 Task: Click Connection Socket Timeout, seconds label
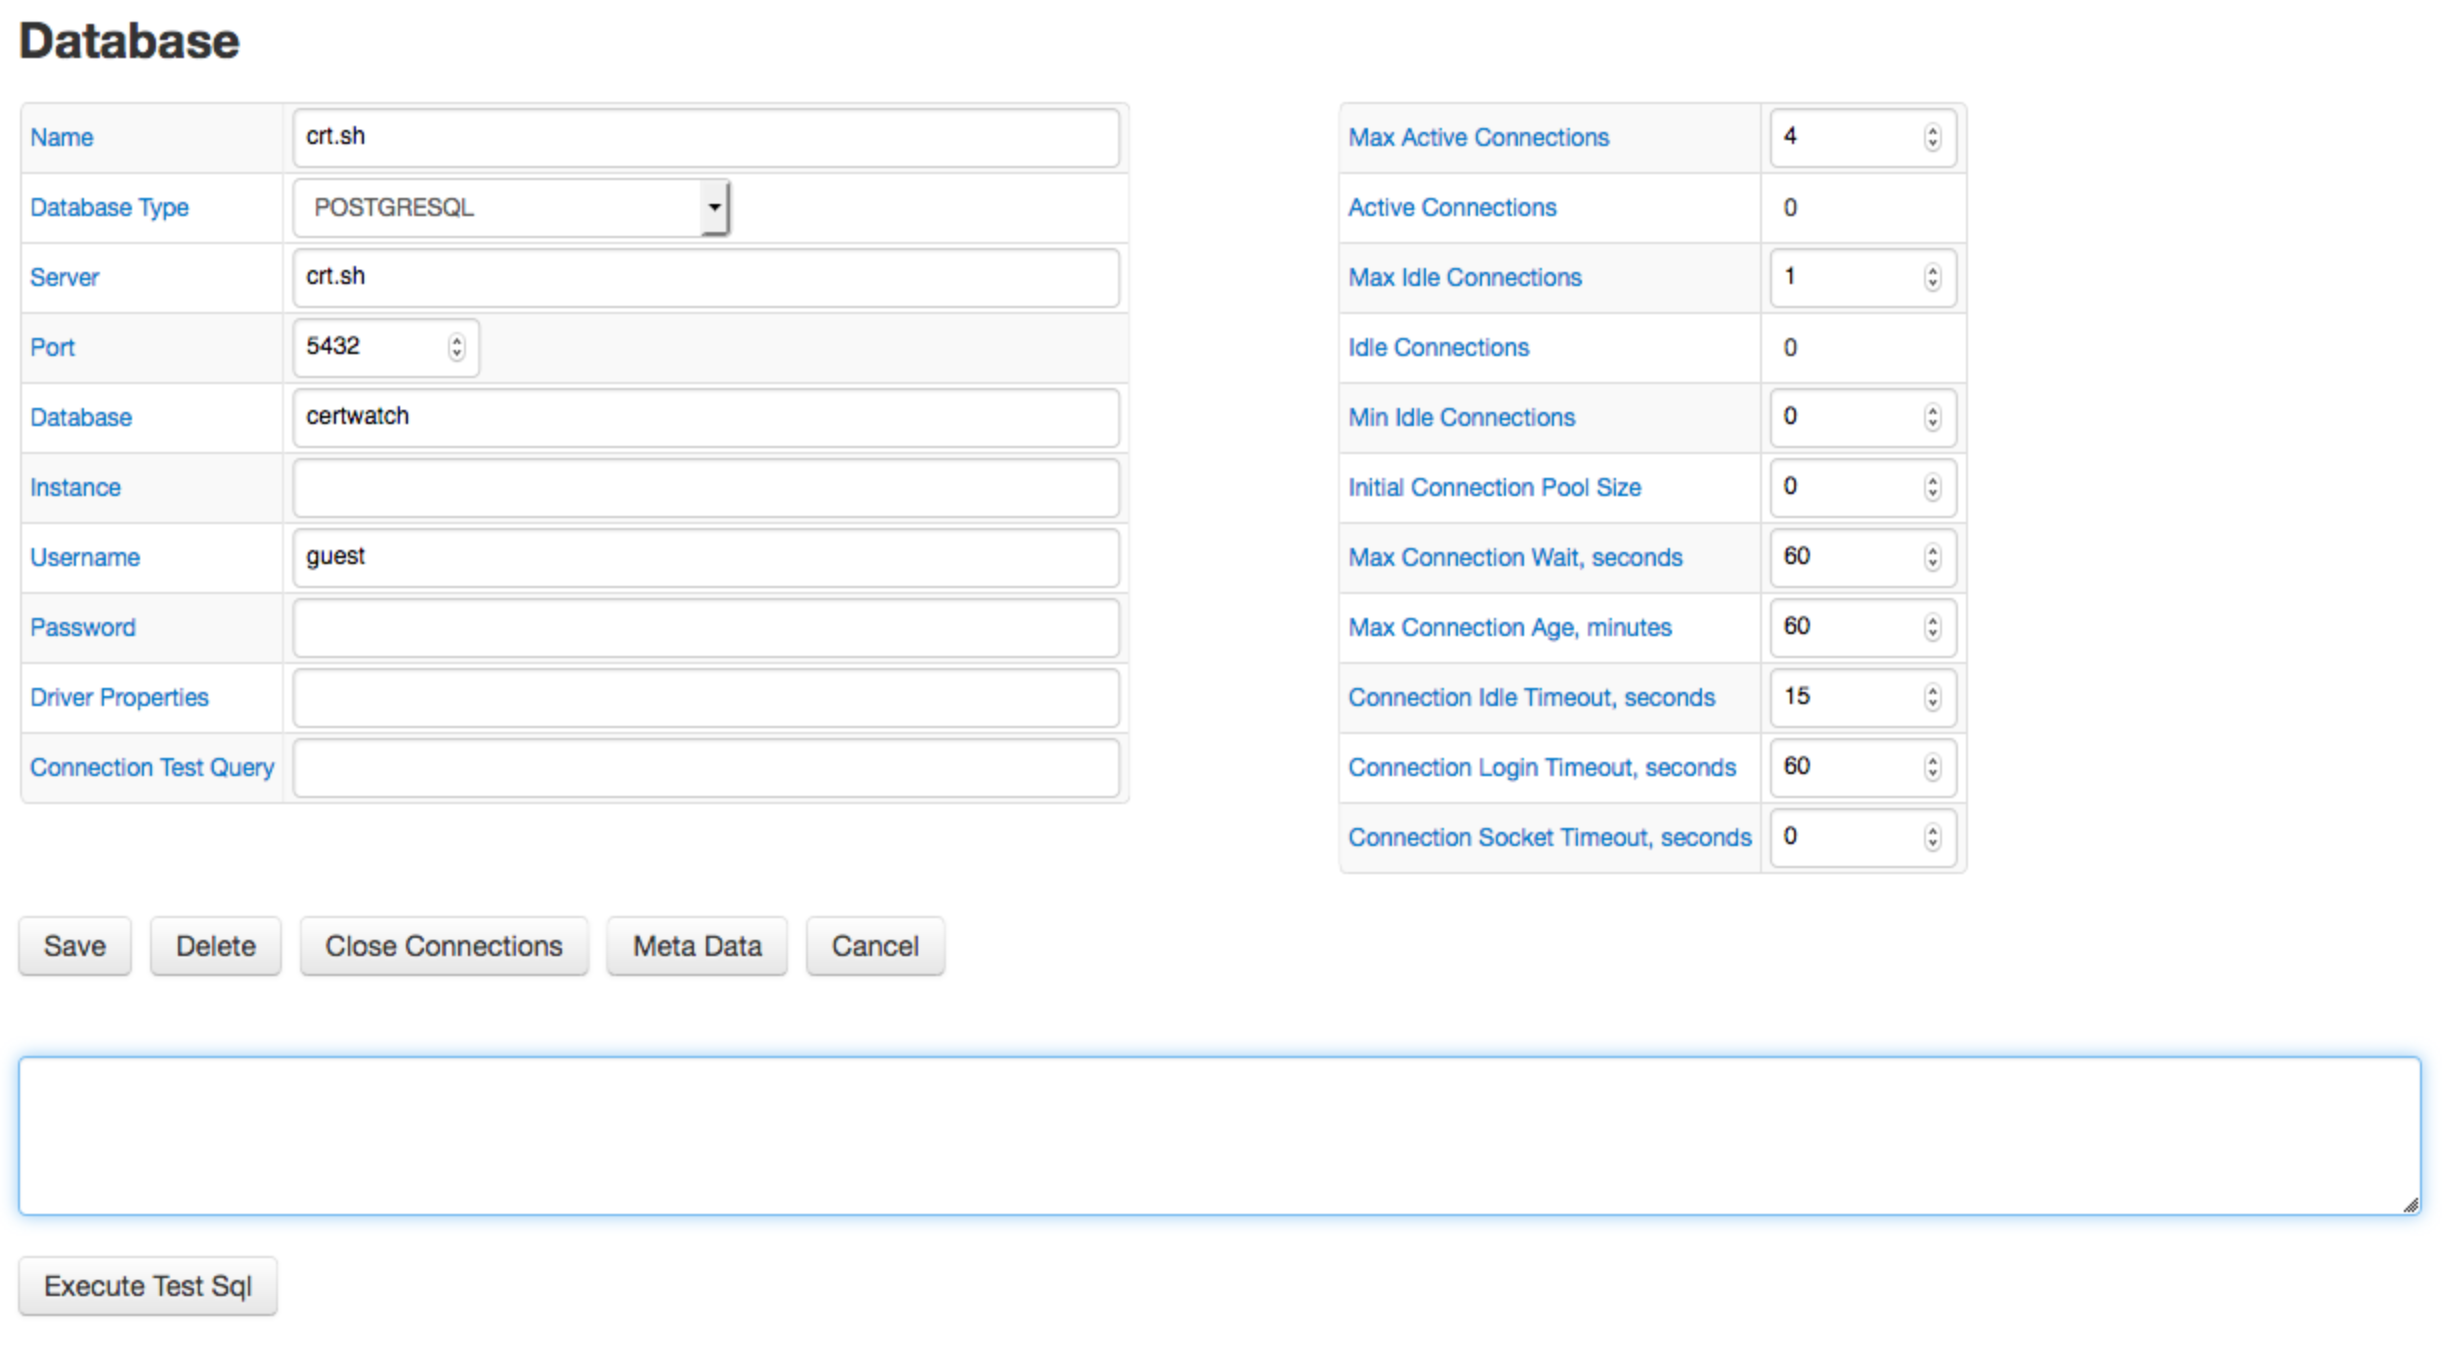pyautogui.click(x=1549, y=838)
